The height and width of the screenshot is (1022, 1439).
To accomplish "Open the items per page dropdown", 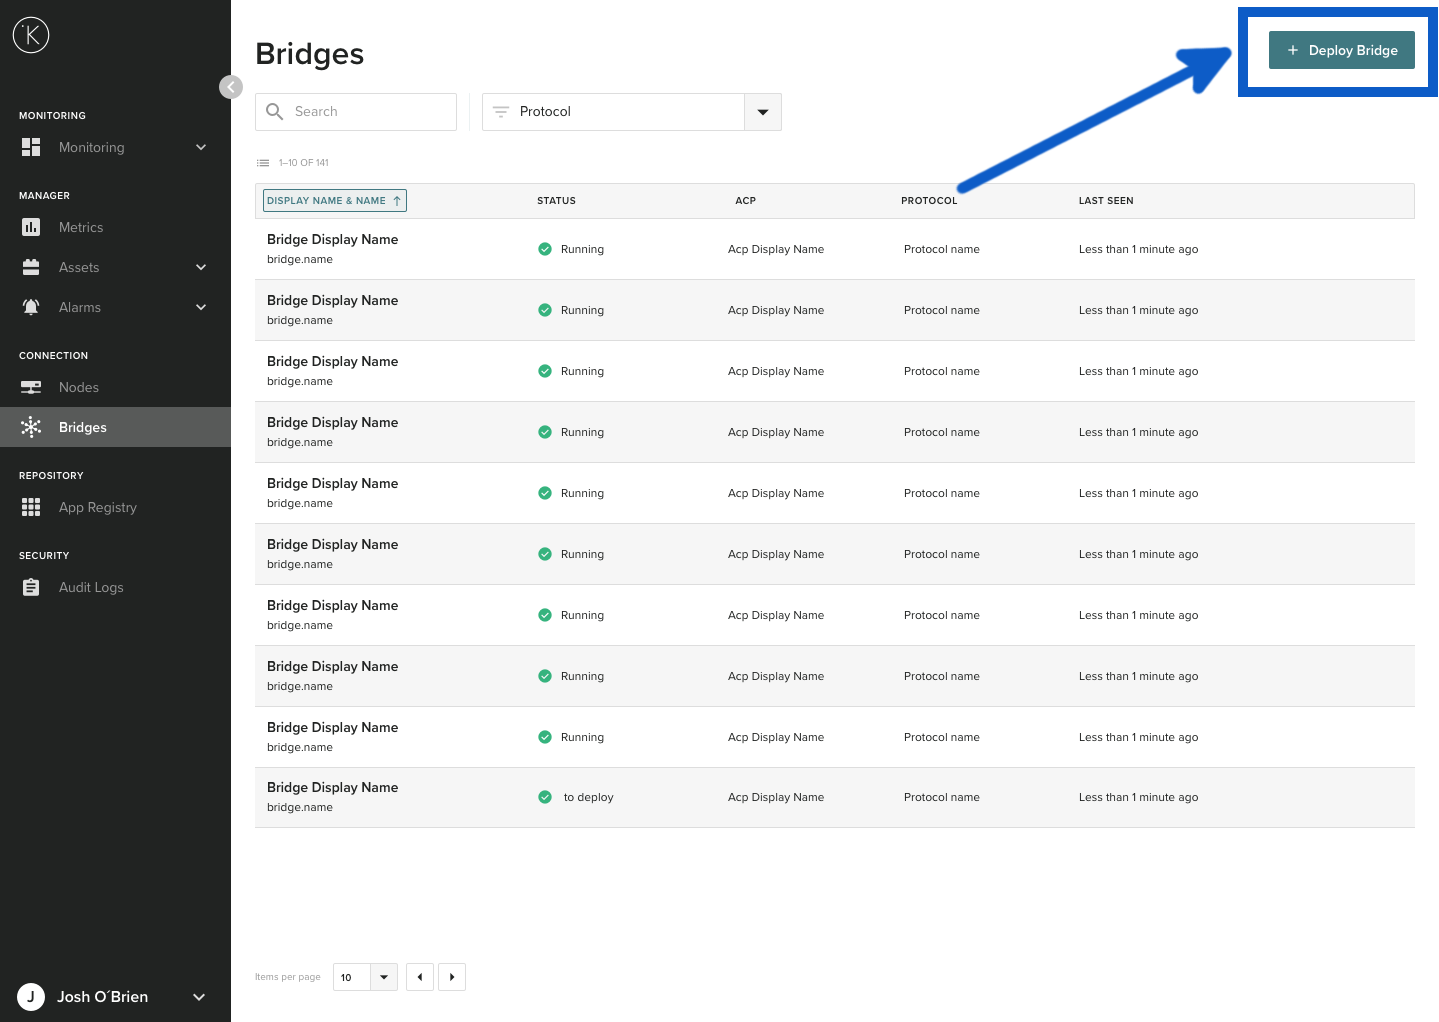I will coord(382,977).
